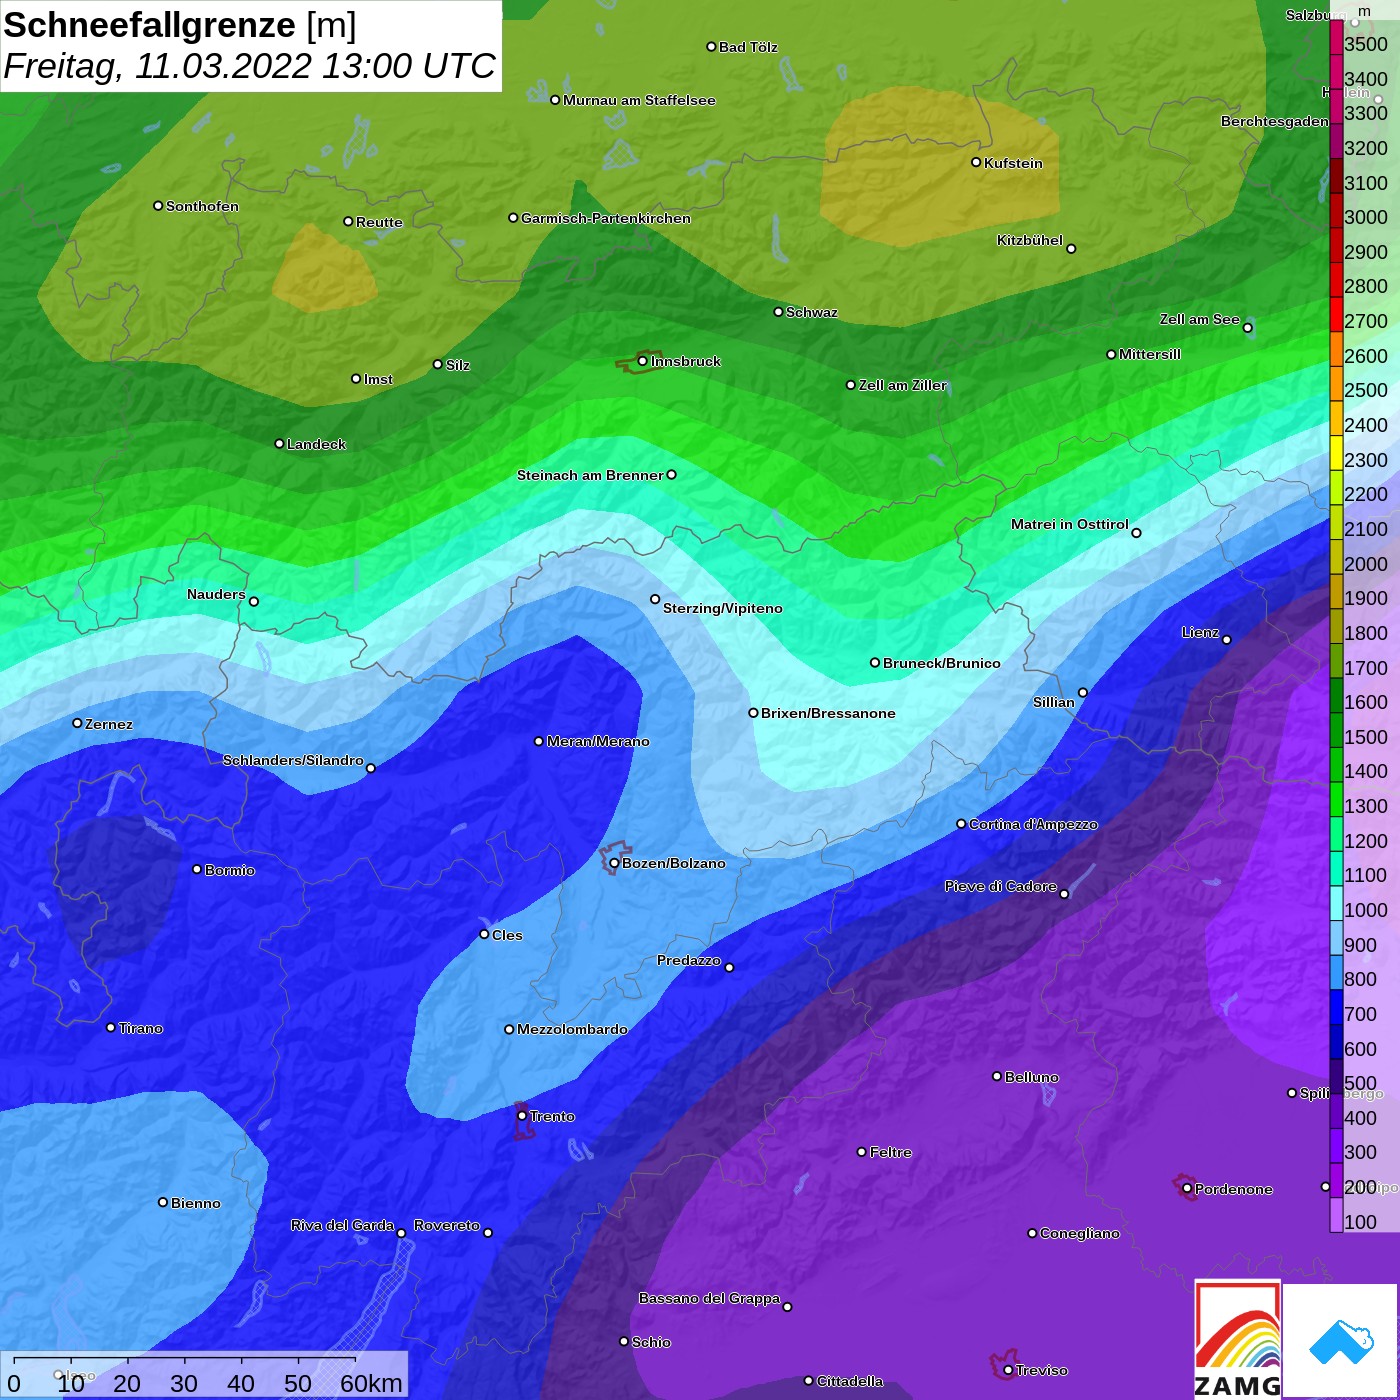Click the Sonthofen location dot
This screenshot has width=1400, height=1400.
click(x=158, y=206)
